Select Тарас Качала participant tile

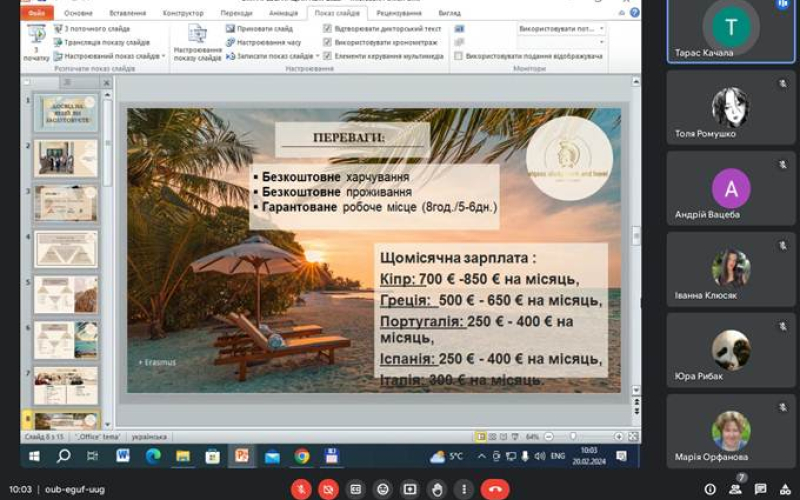731,31
